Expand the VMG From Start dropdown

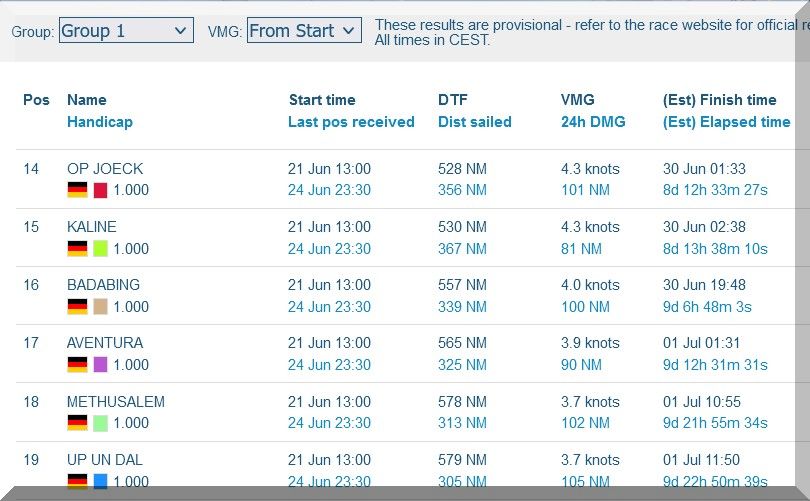[303, 31]
